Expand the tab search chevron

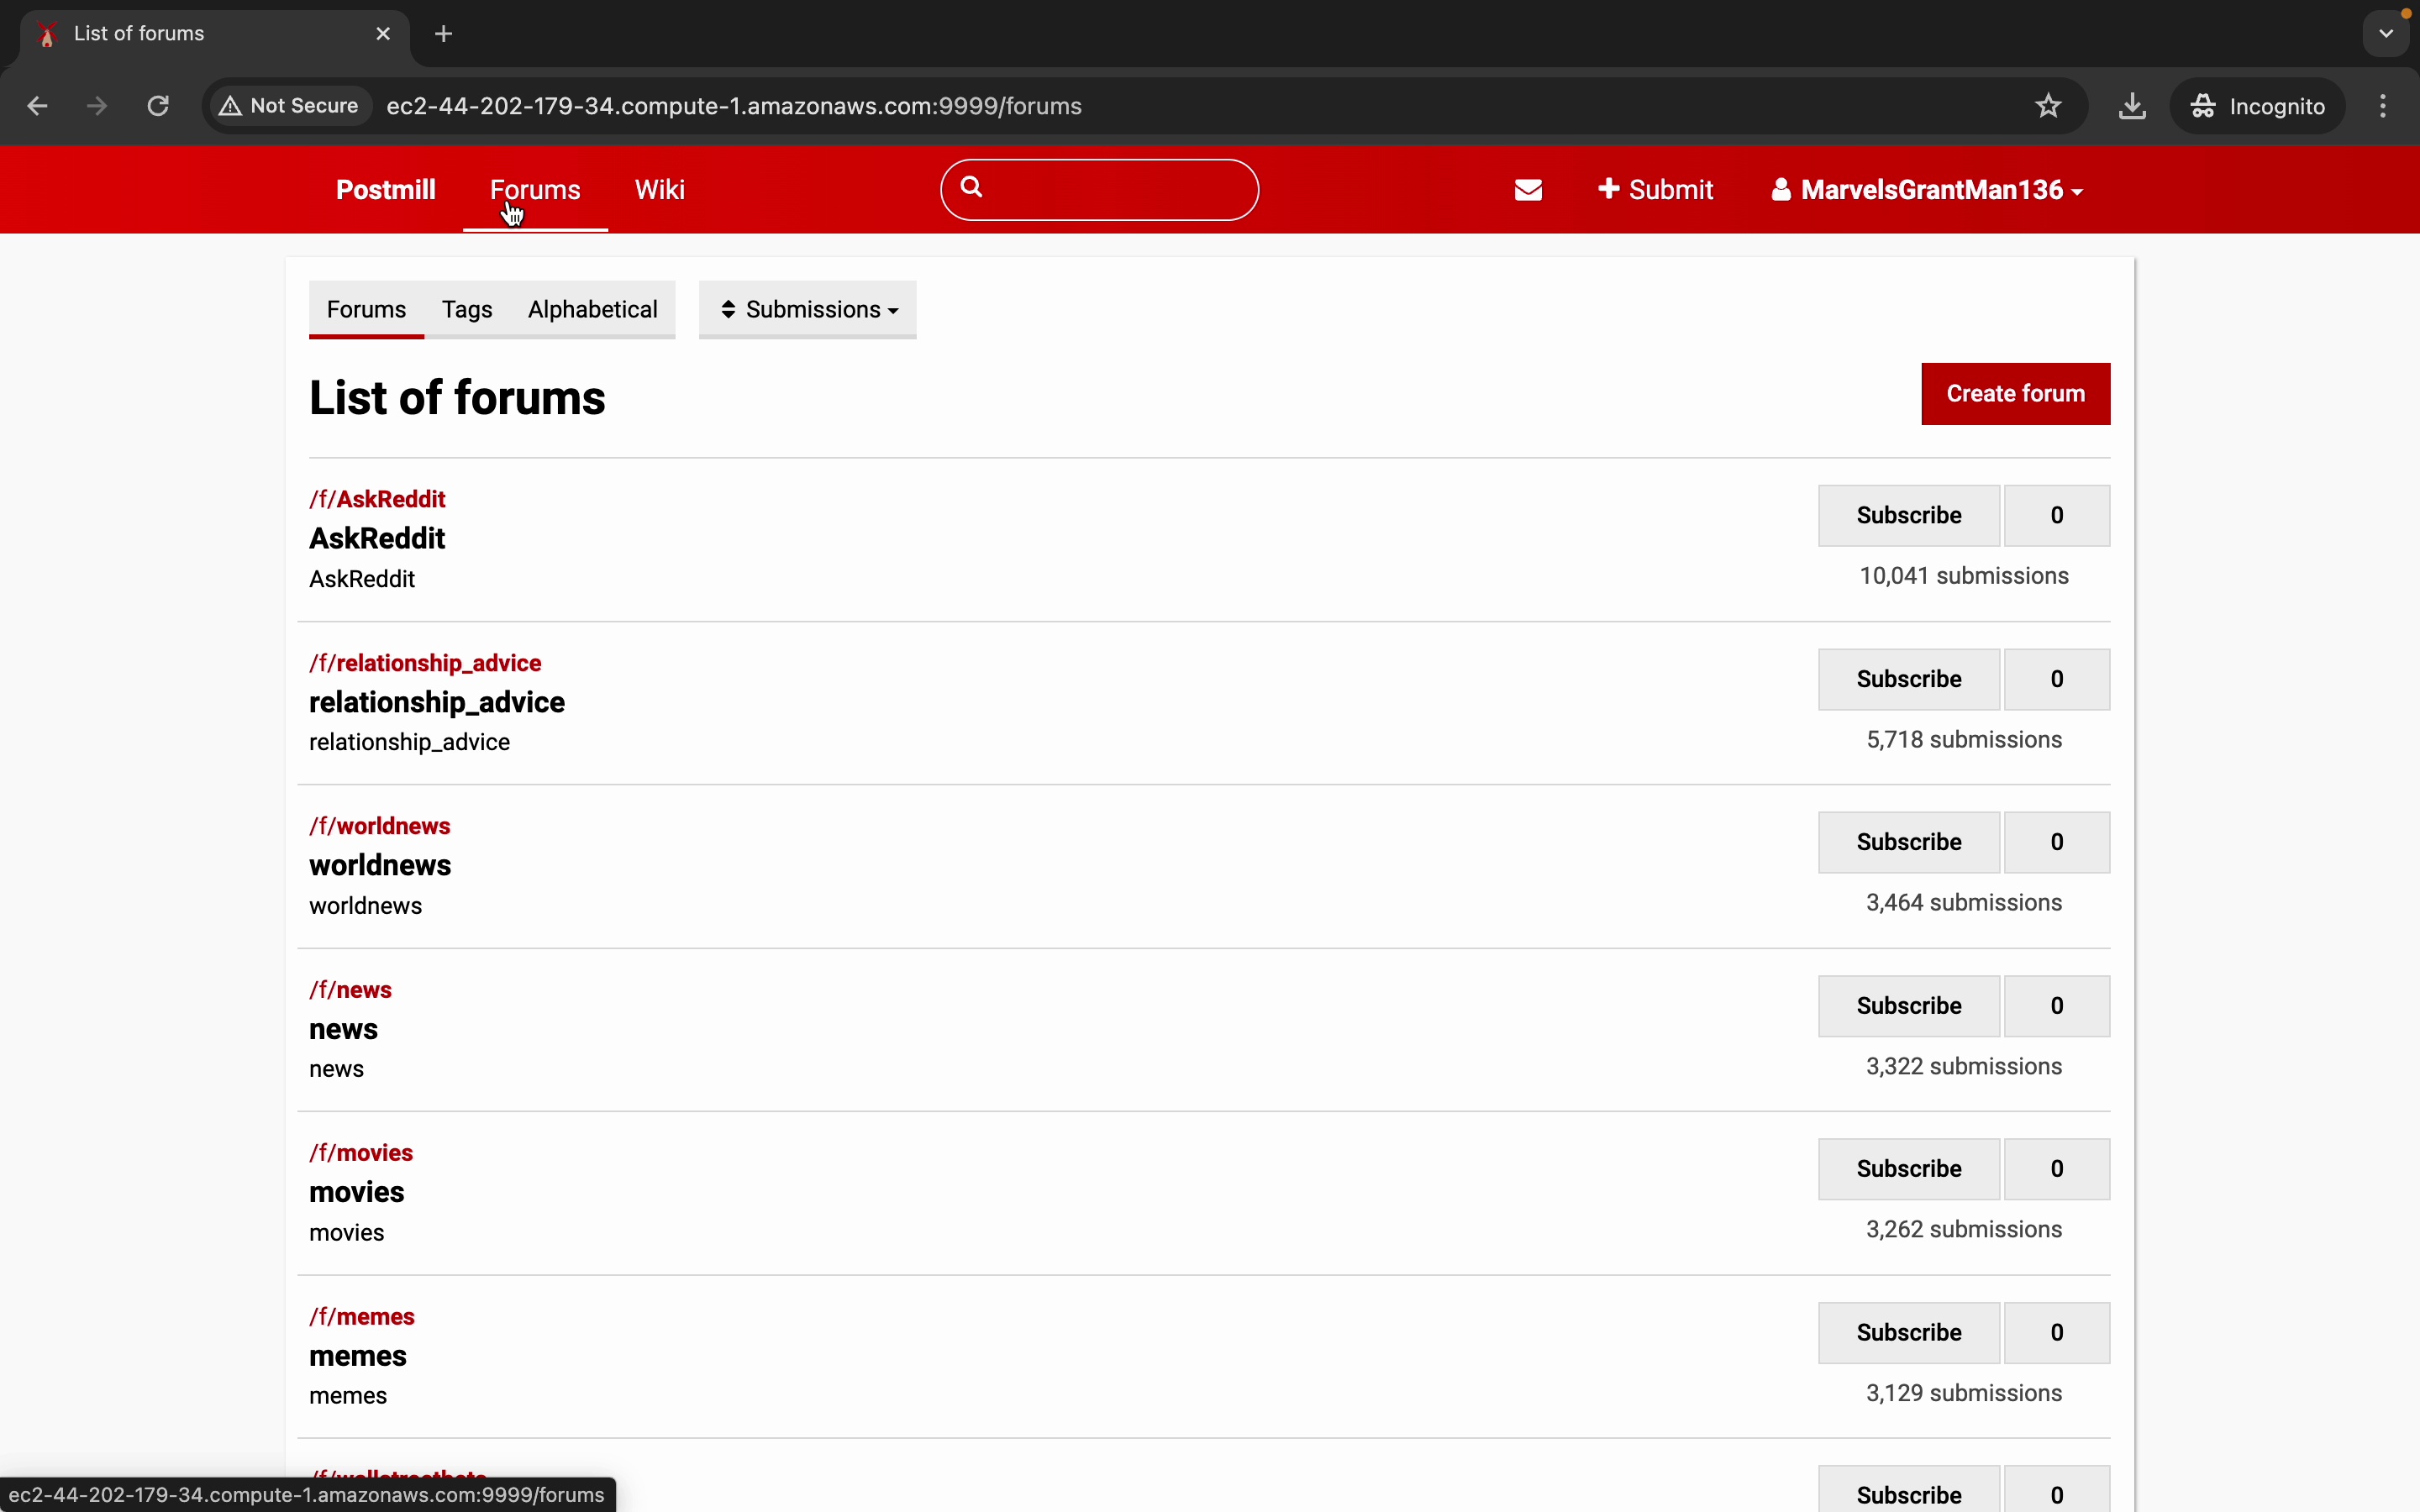pos(2386,34)
